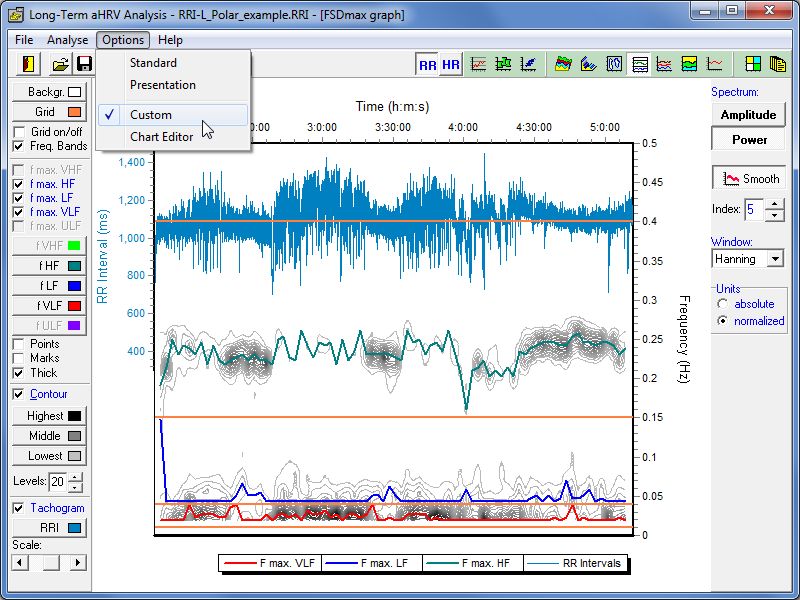The width and height of the screenshot is (800, 600).
Task: Expand the Hanning window dropdown
Action: (774, 259)
